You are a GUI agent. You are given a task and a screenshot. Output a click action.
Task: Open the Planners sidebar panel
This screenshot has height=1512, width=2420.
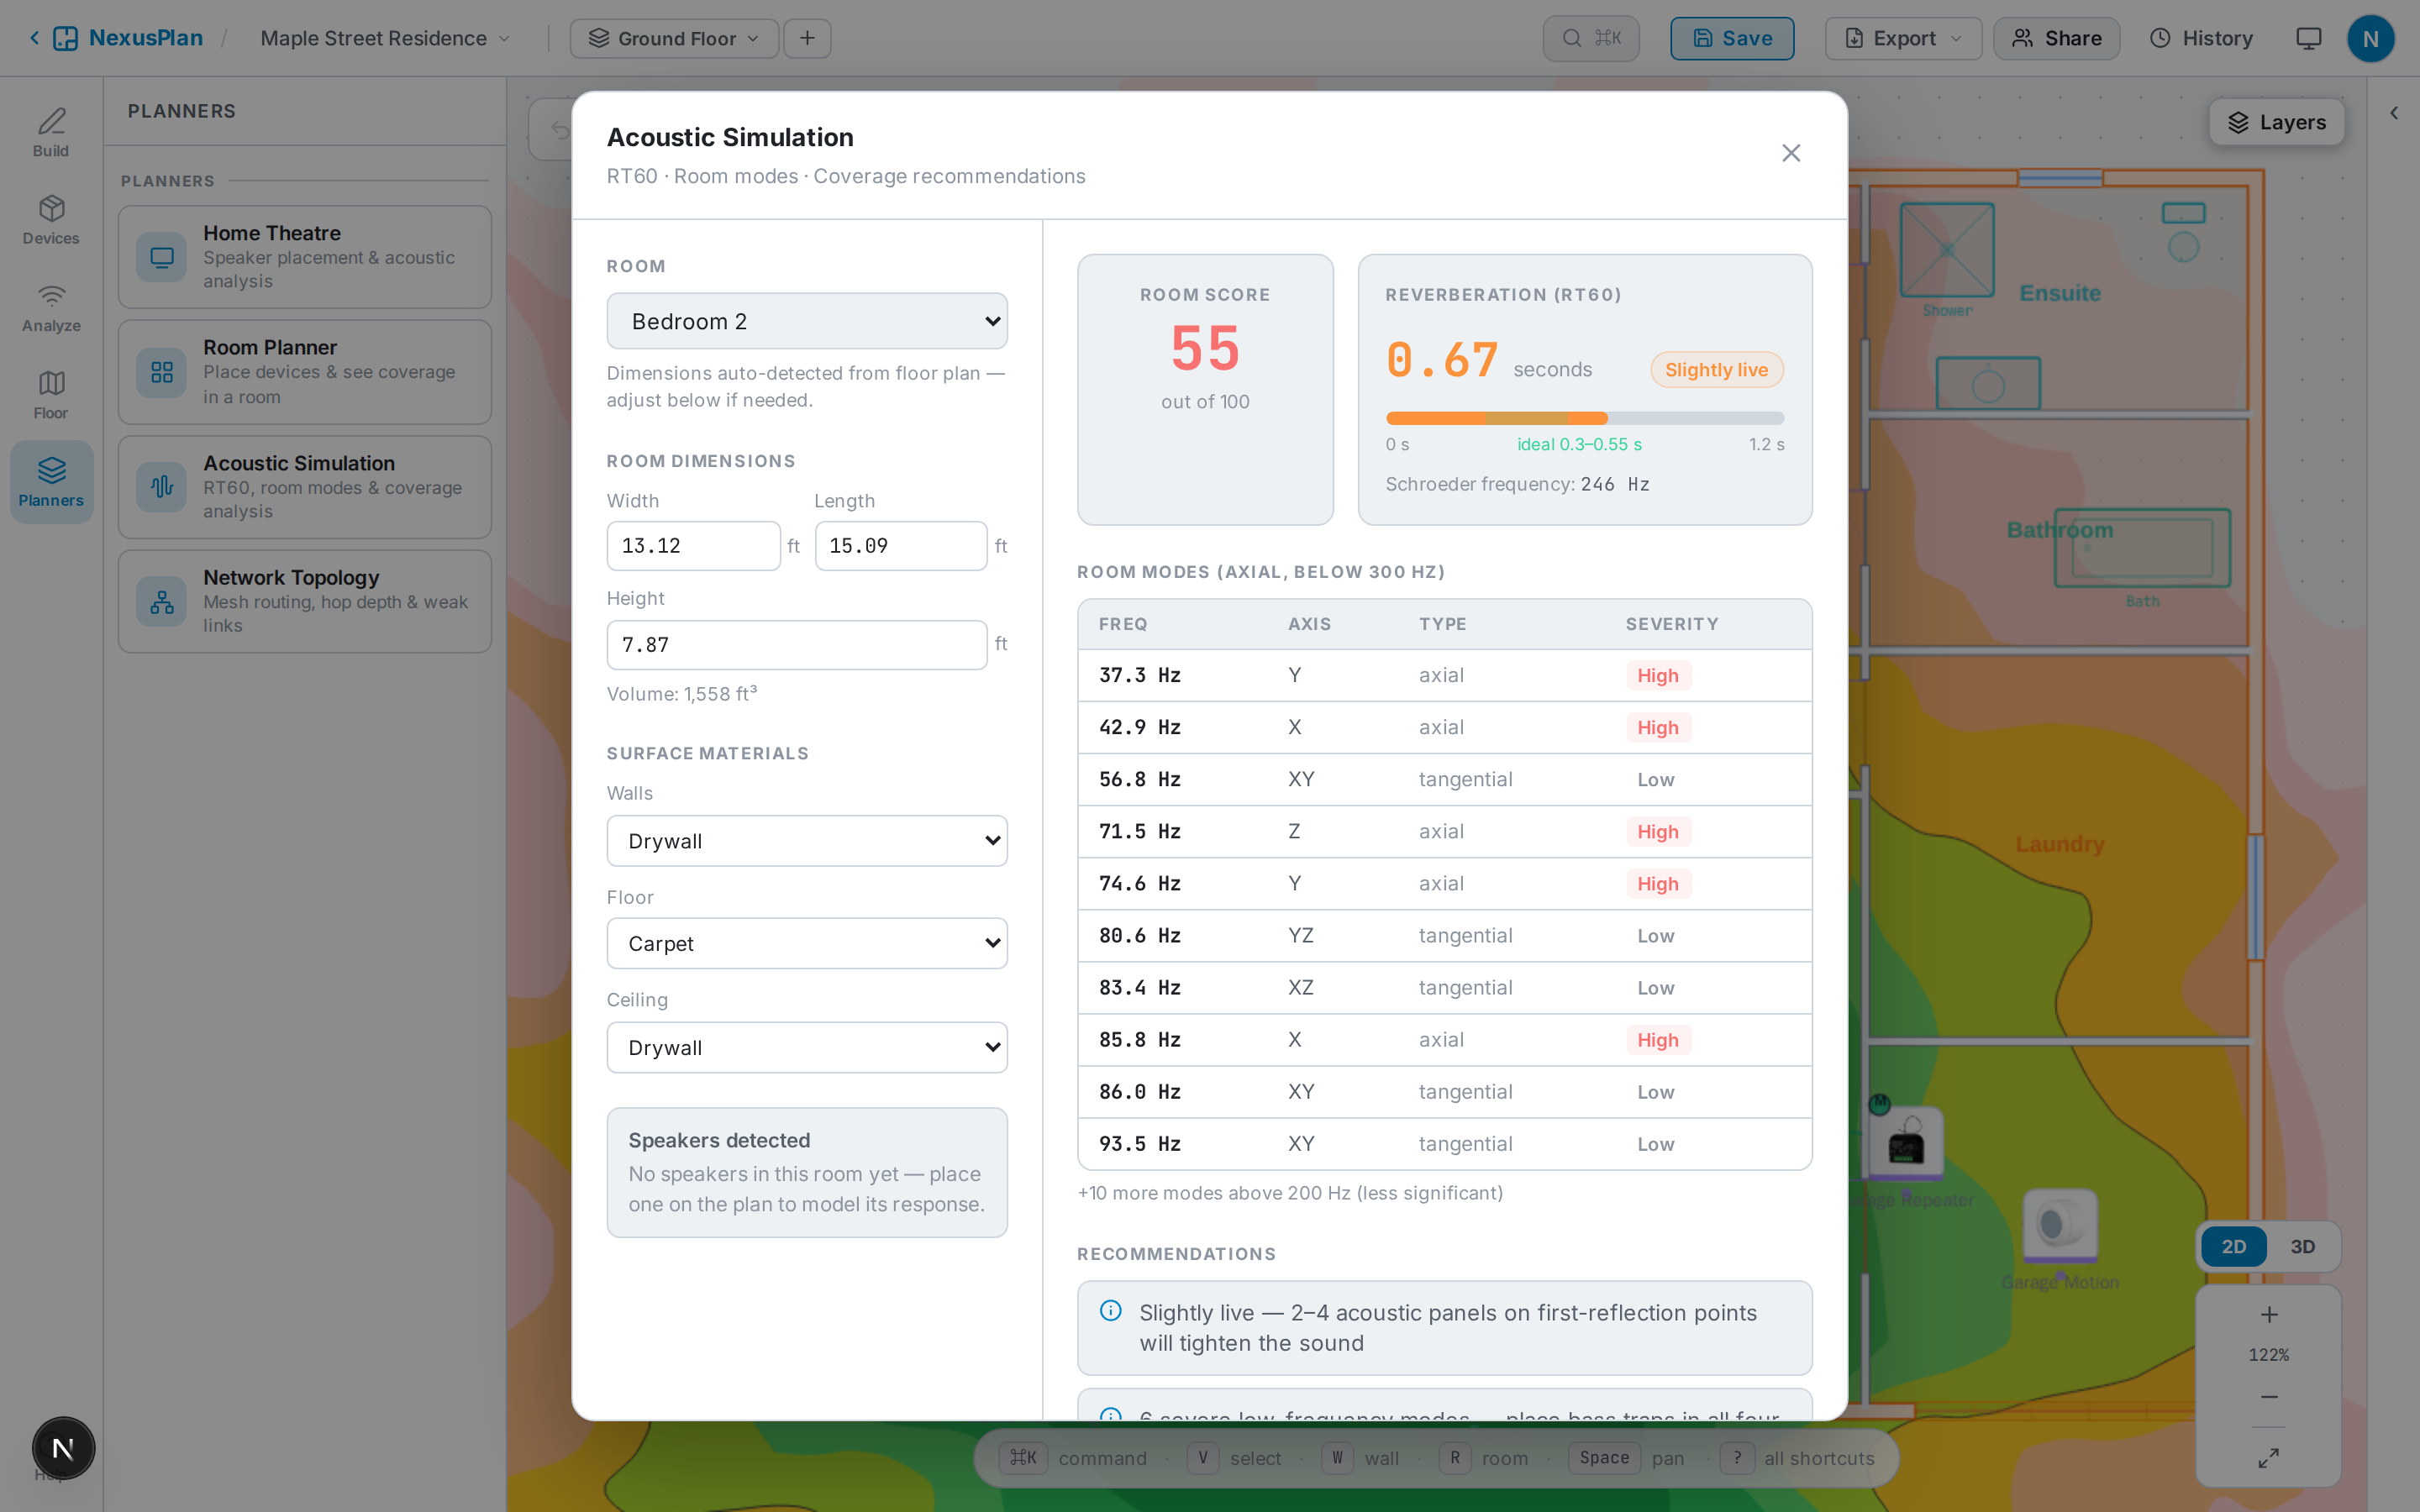point(51,482)
